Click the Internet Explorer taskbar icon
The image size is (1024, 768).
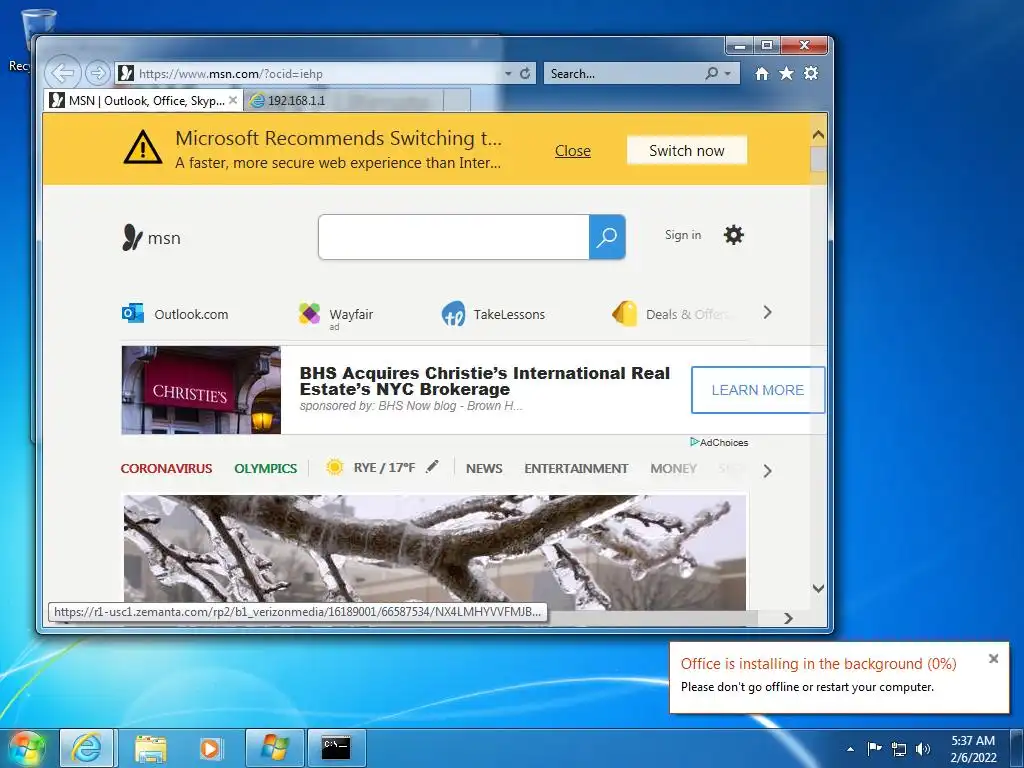coord(87,748)
